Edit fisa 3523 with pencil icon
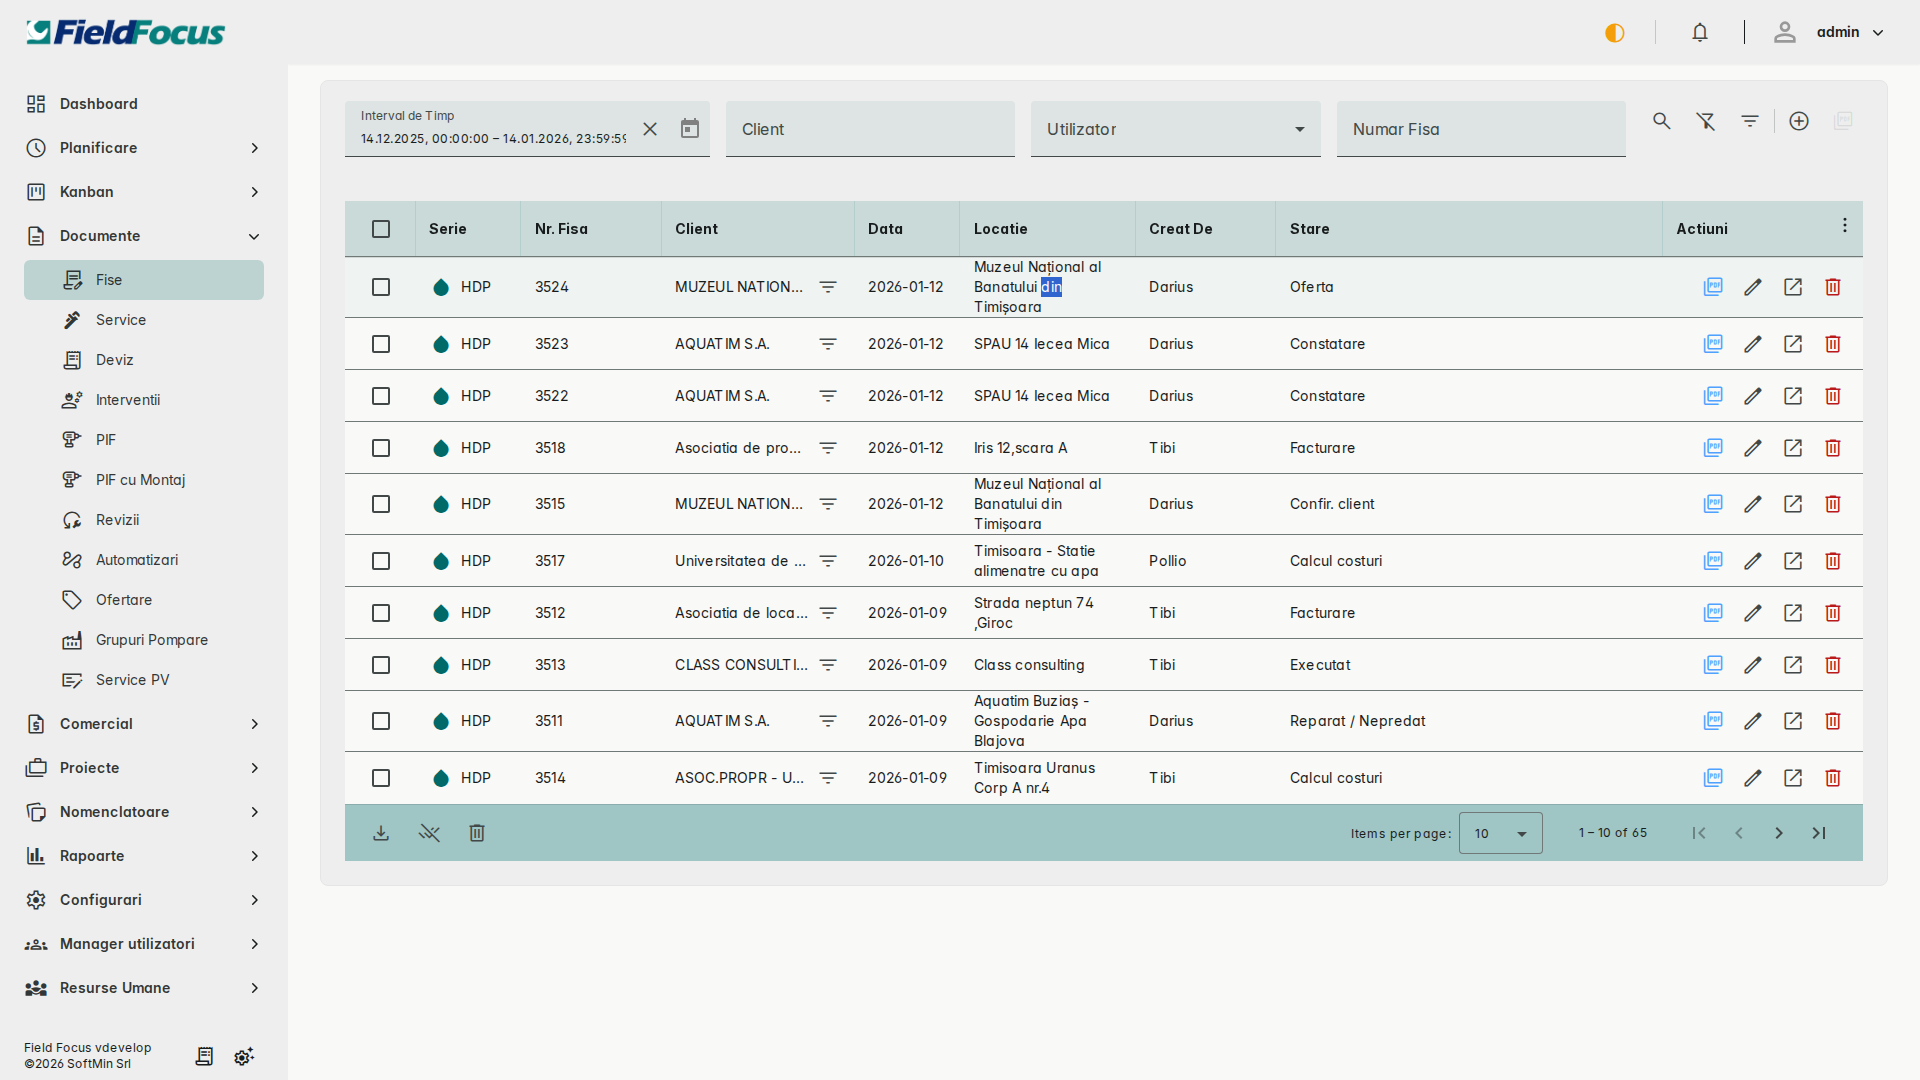1920x1080 pixels. (x=1753, y=344)
